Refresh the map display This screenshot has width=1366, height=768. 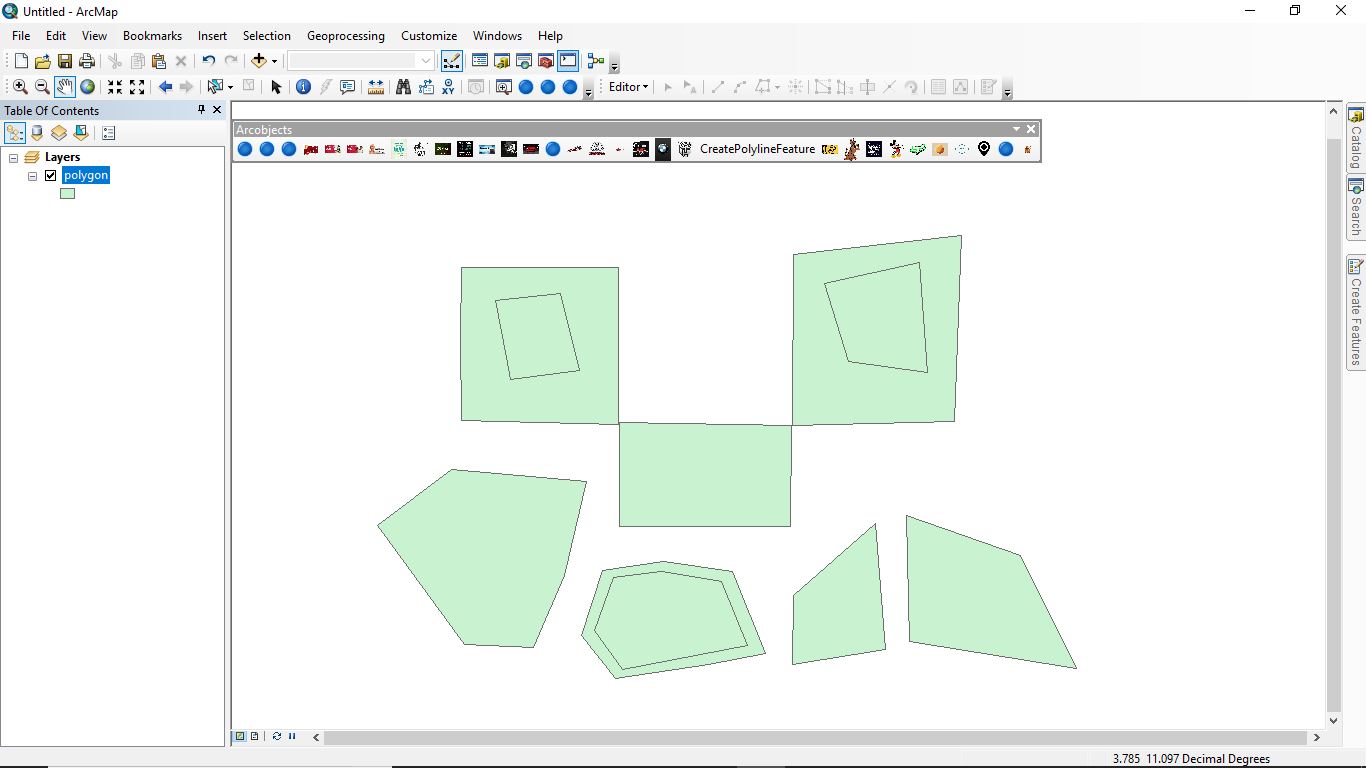[x=277, y=736]
